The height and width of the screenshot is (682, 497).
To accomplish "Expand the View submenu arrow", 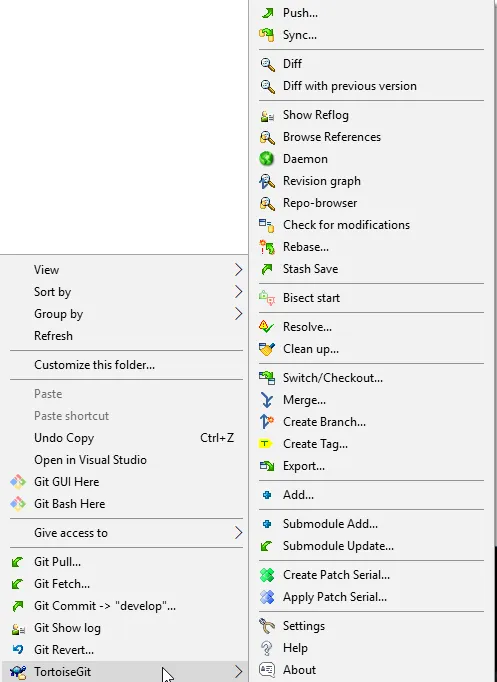I will click(238, 270).
